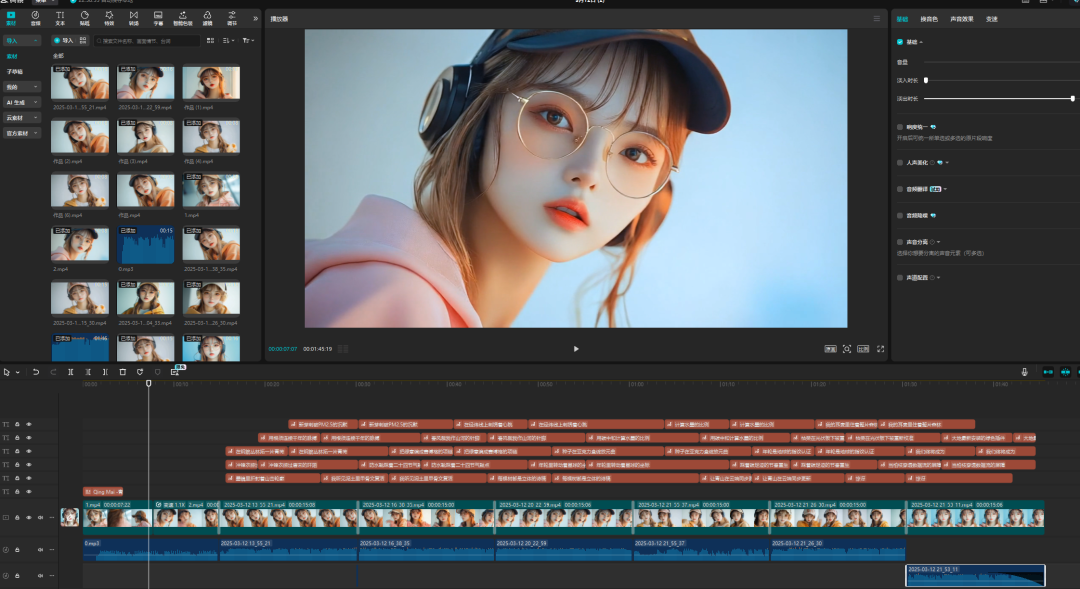Select 素材 in the left sidebar

click(12, 56)
